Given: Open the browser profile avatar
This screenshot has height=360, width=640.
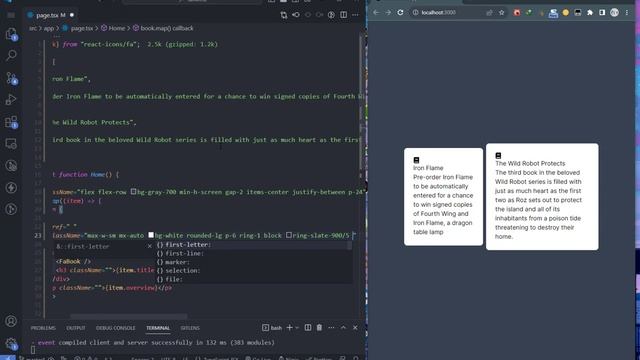Looking at the screenshot, I should coord(614,13).
